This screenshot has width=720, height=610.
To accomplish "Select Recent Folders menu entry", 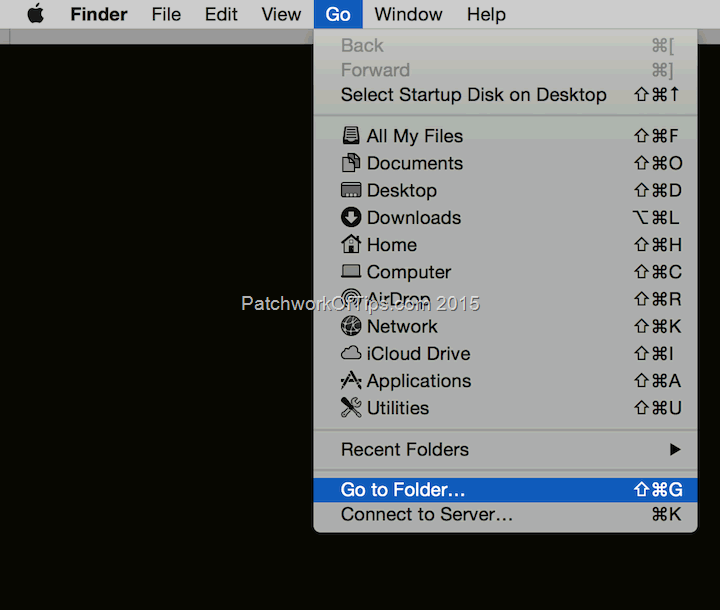I will (505, 449).
